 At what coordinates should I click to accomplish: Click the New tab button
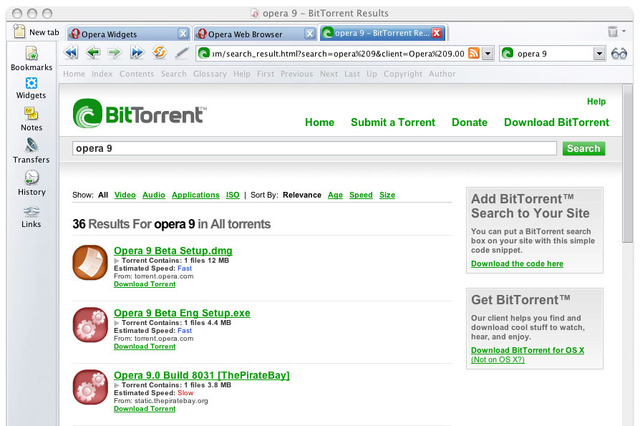click(36, 32)
